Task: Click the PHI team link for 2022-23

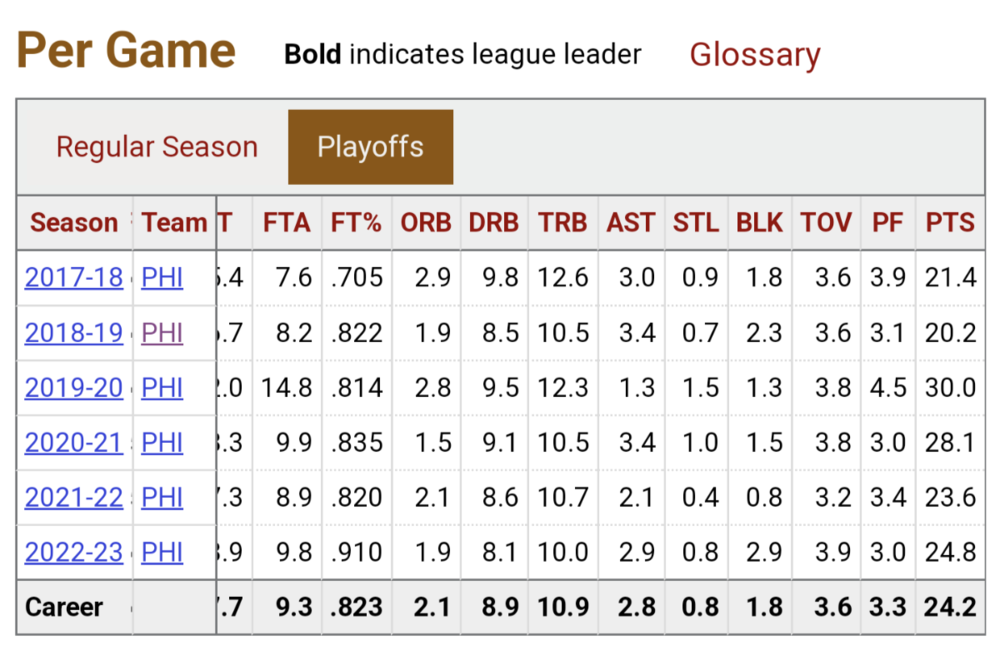Action: coord(162,552)
